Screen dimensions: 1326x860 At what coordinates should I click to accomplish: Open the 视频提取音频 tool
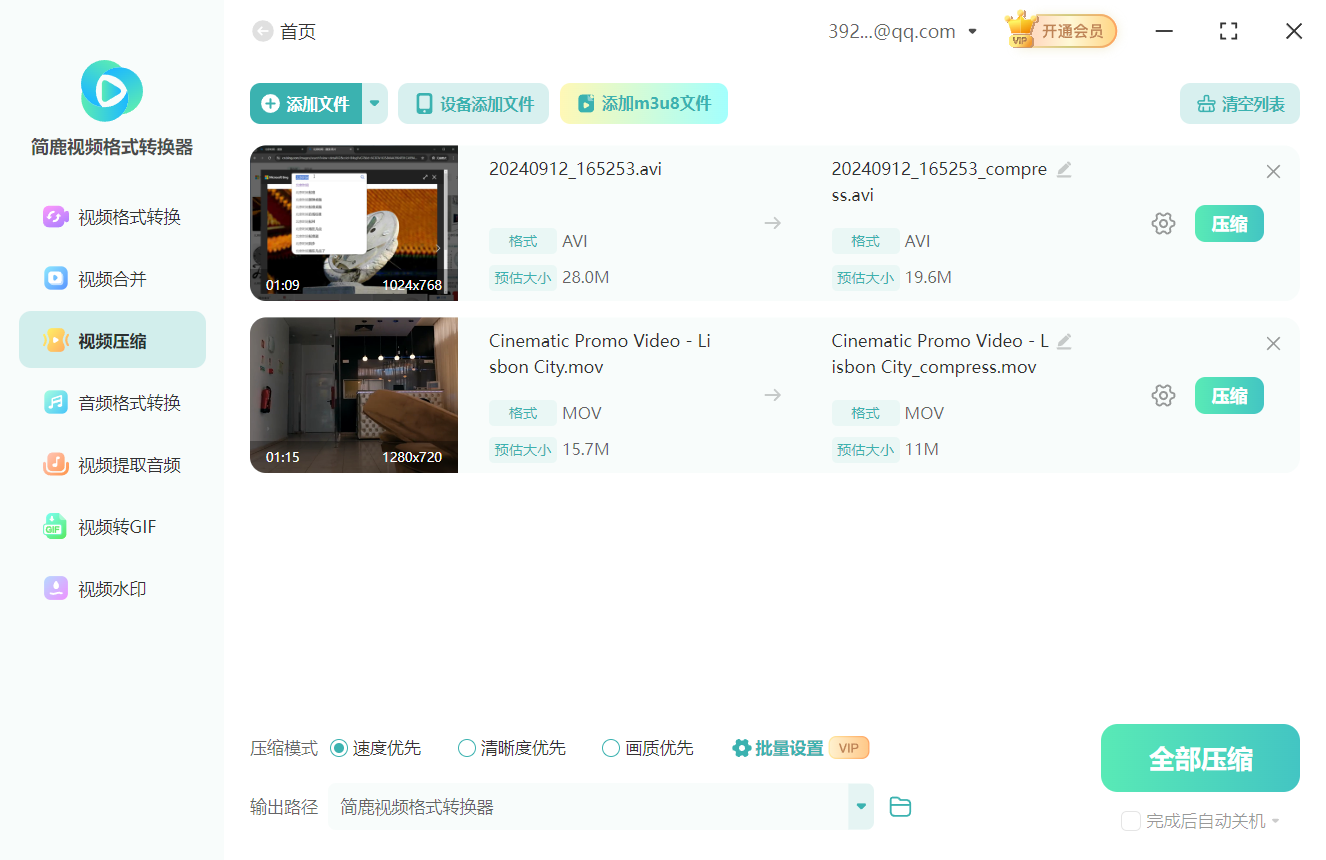click(x=112, y=464)
